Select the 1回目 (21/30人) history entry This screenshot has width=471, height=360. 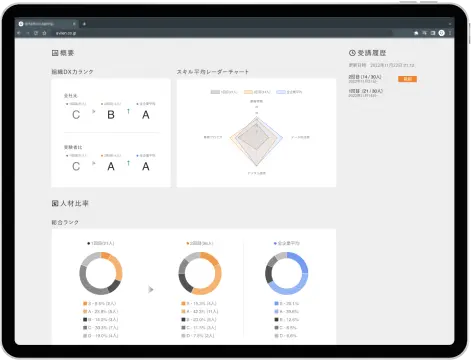366,93
